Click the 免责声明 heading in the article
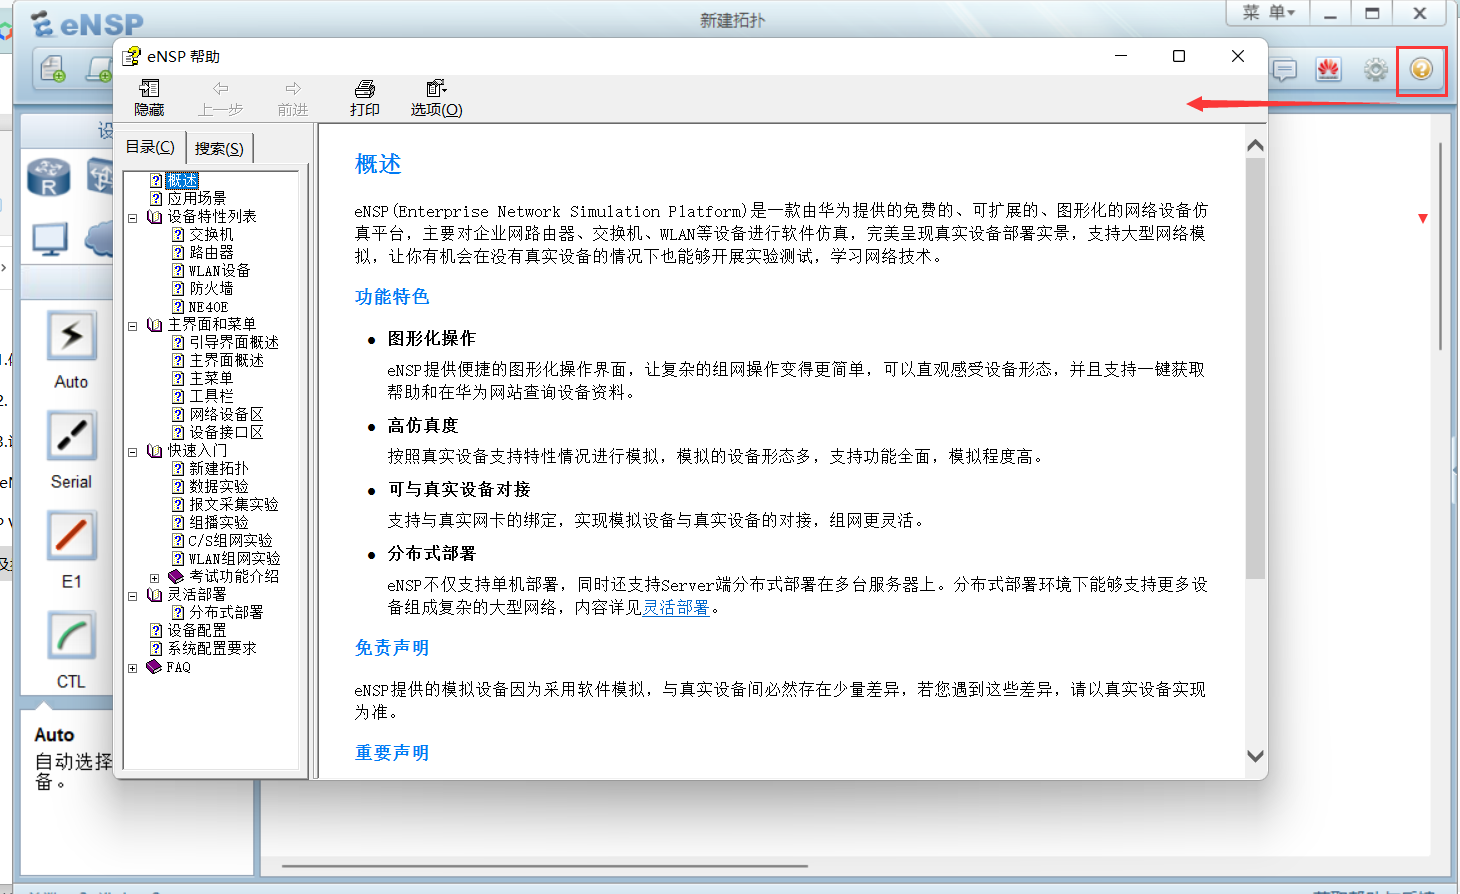This screenshot has height=894, width=1460. pyautogui.click(x=392, y=648)
